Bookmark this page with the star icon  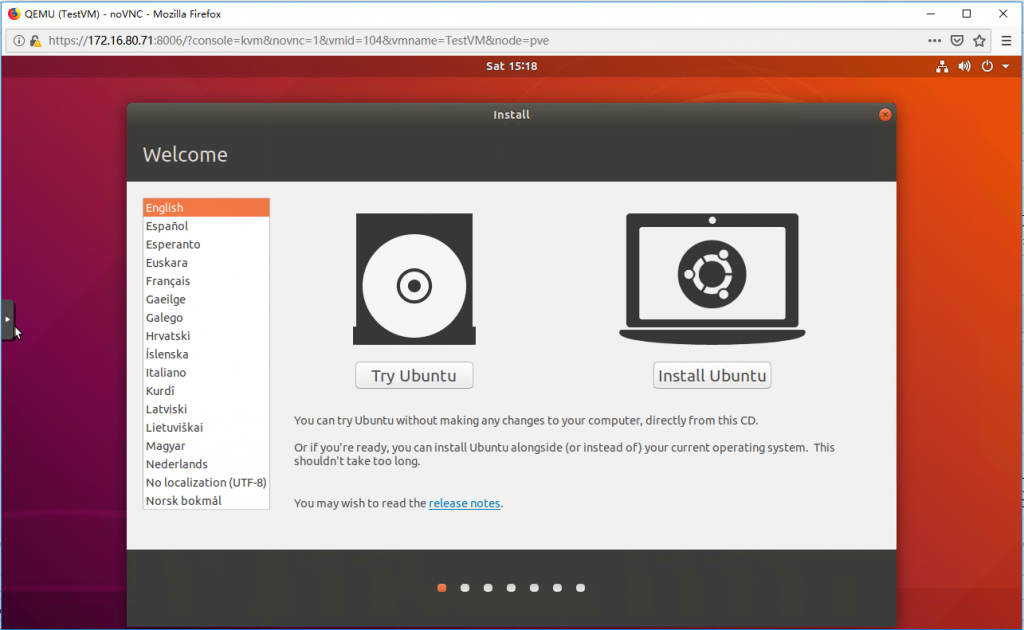click(979, 40)
